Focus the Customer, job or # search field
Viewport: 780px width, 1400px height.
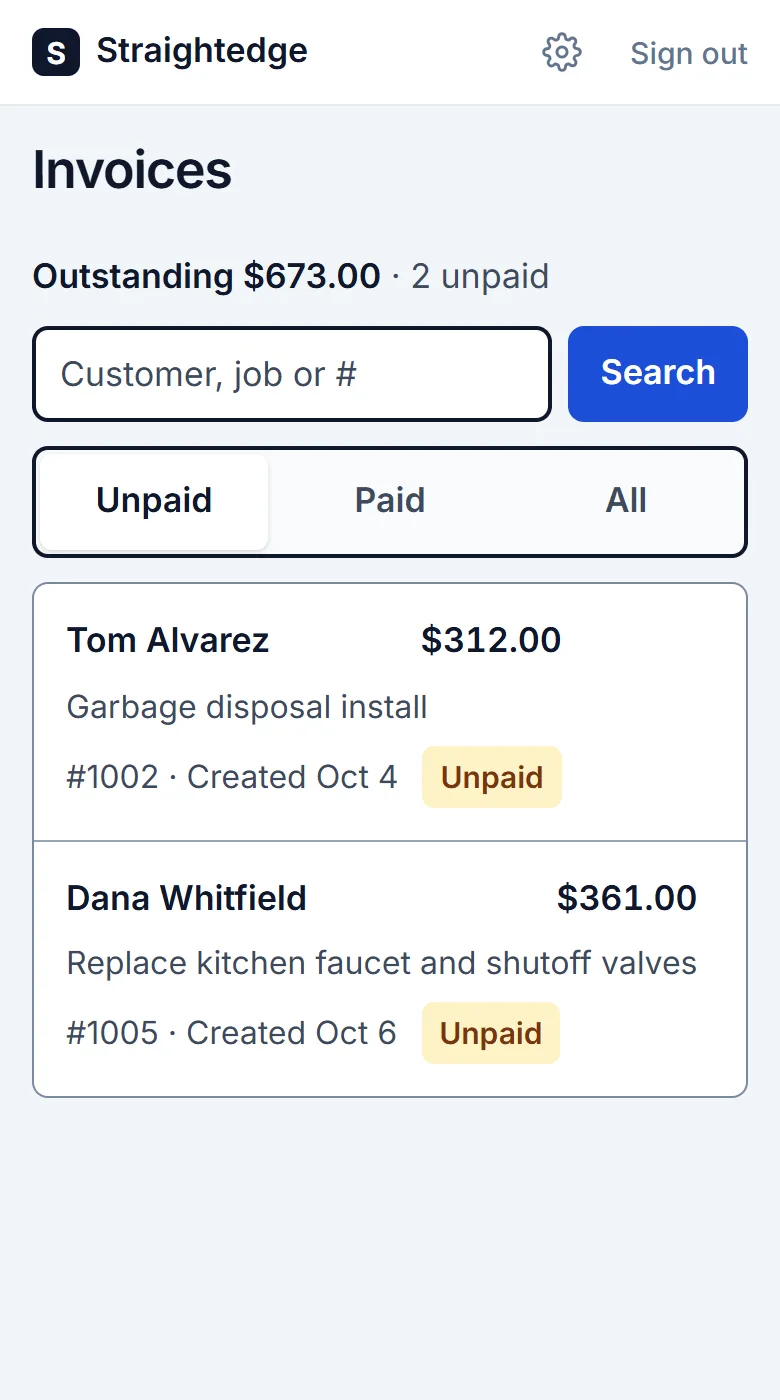(292, 374)
